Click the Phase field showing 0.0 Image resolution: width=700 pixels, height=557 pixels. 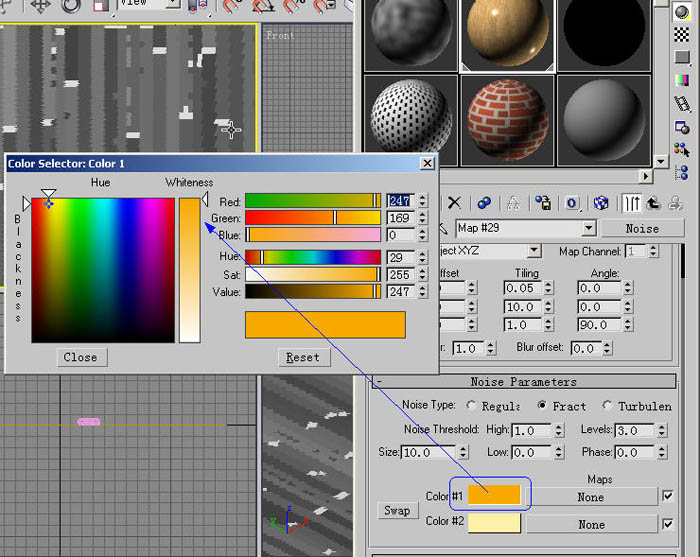coord(635,452)
